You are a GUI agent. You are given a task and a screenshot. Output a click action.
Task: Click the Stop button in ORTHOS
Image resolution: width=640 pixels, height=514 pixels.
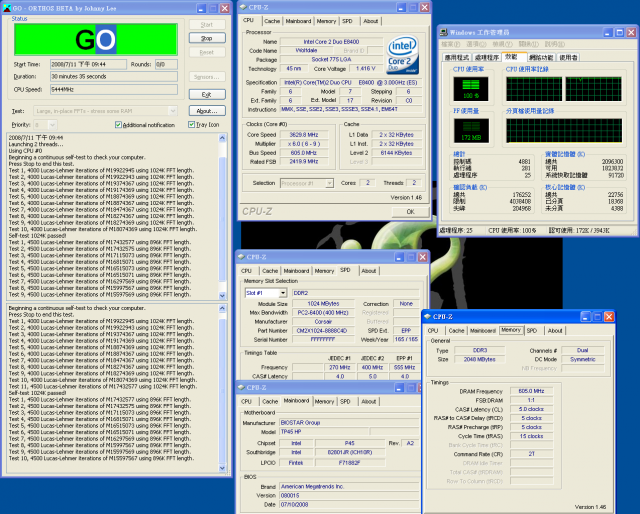tap(207, 38)
